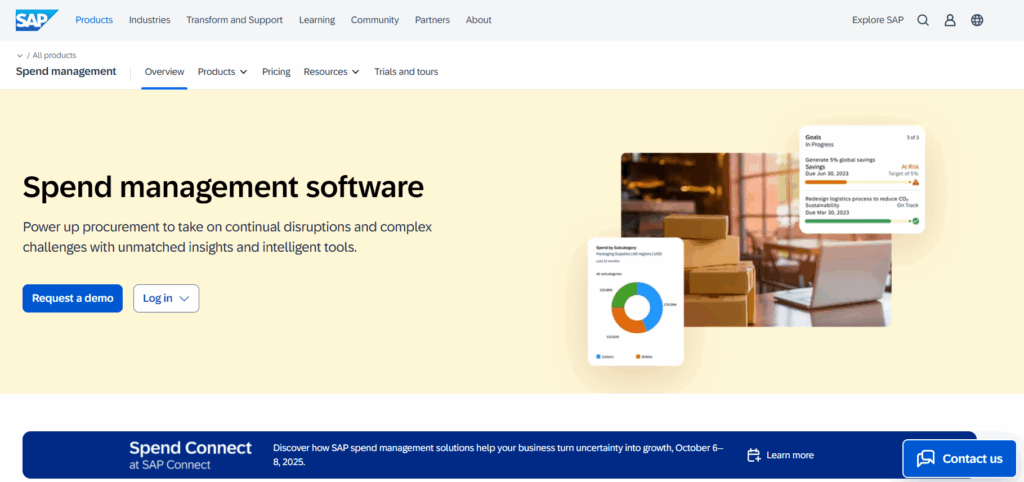Click the chat bubble icon on Contact us
The width and height of the screenshot is (1024, 482).
tap(925, 458)
